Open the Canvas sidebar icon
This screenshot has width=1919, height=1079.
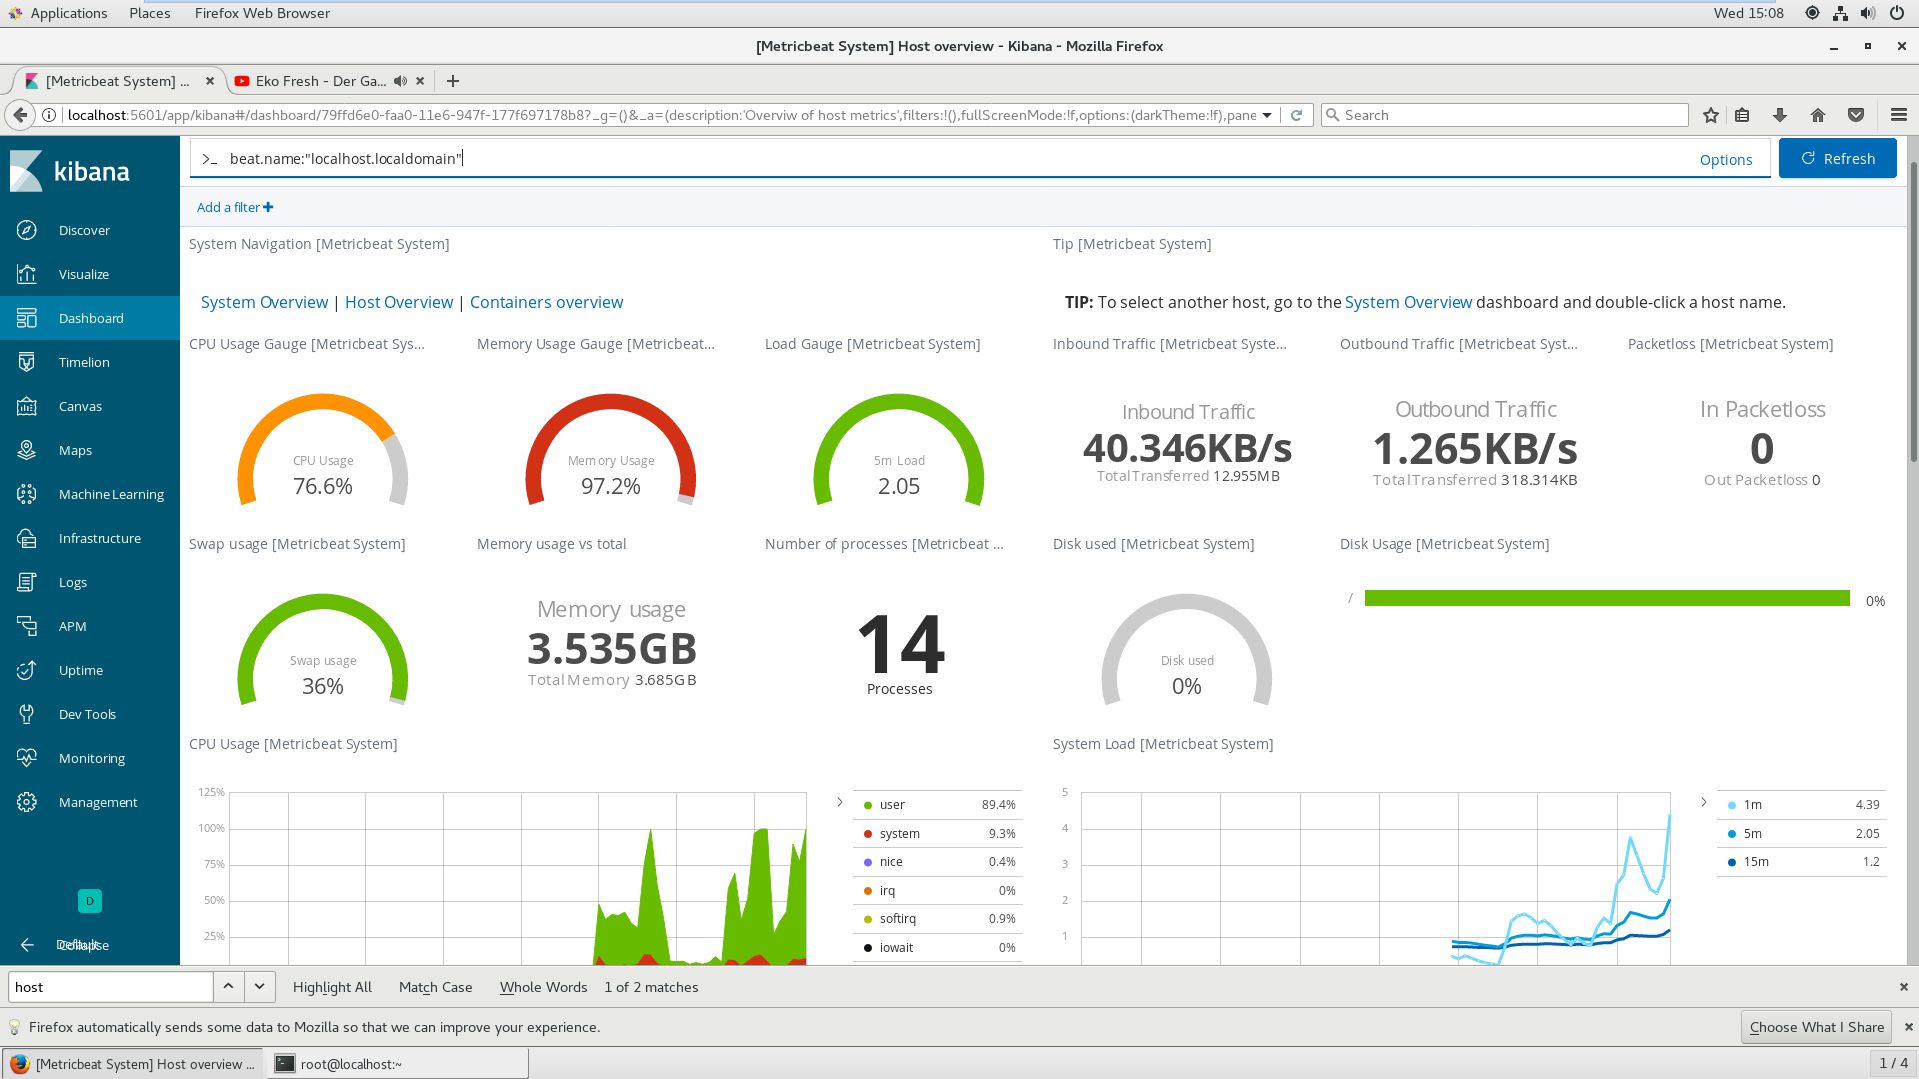click(x=27, y=406)
